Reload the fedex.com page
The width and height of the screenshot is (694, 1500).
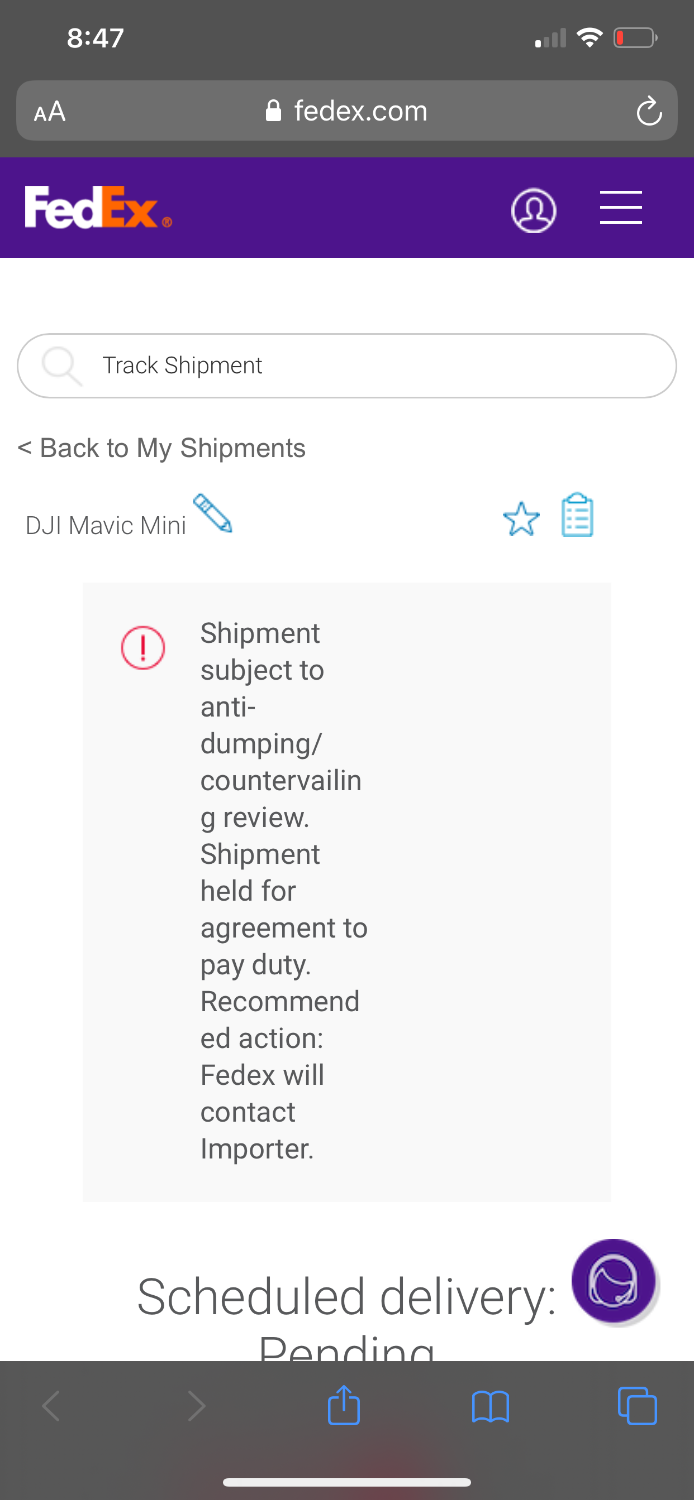click(x=649, y=111)
